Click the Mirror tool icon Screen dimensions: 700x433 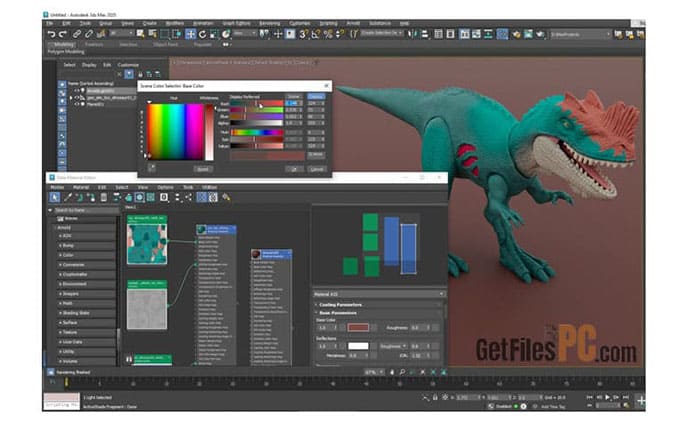(x=412, y=34)
